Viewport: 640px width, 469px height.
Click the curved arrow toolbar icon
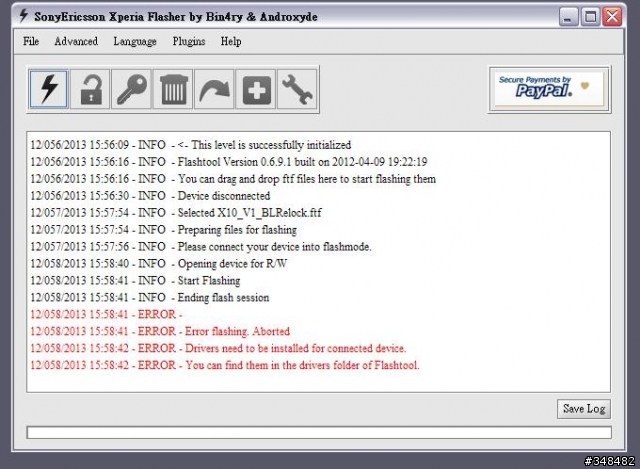pyautogui.click(x=214, y=89)
